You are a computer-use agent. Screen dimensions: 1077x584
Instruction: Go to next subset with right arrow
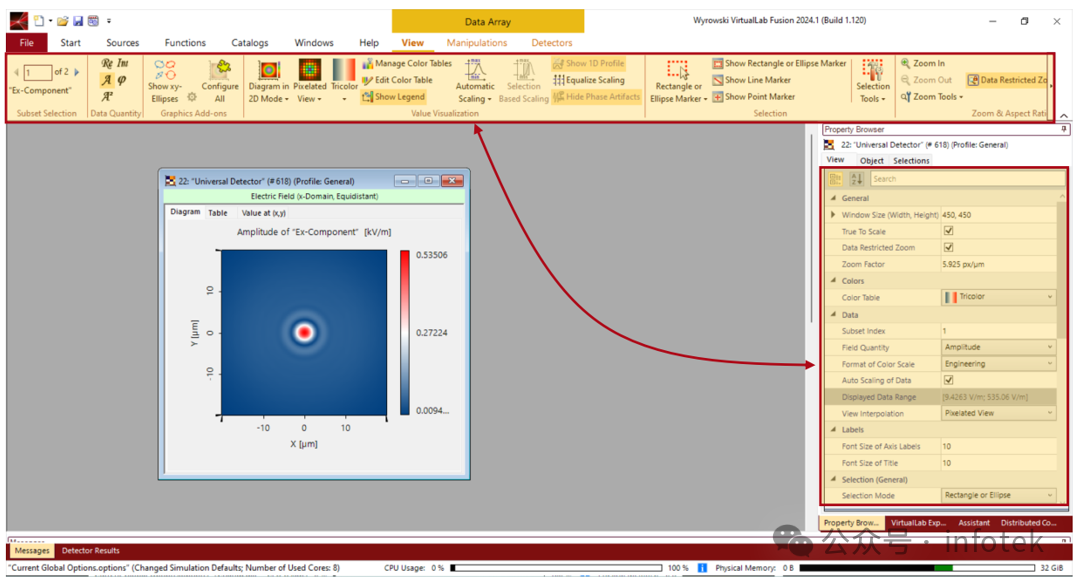[x=77, y=71]
